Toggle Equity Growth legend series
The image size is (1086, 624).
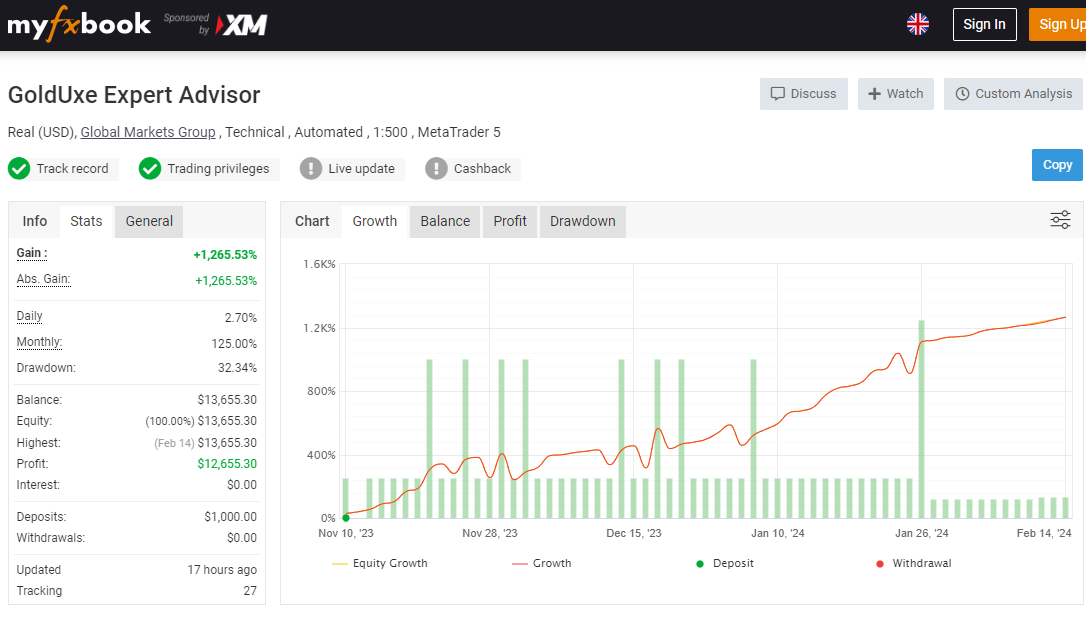point(380,563)
